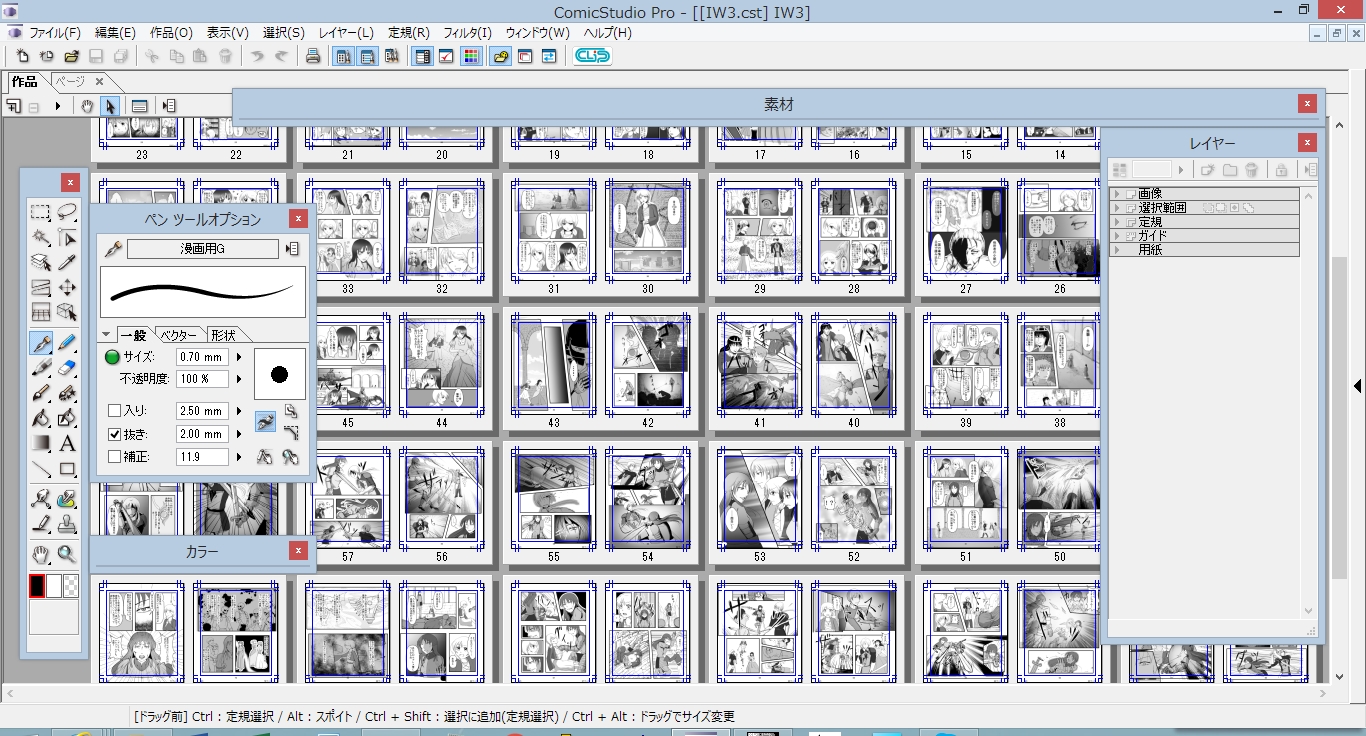Click the サイズ 0.70 mm field
This screenshot has width=1366, height=736.
click(x=202, y=357)
